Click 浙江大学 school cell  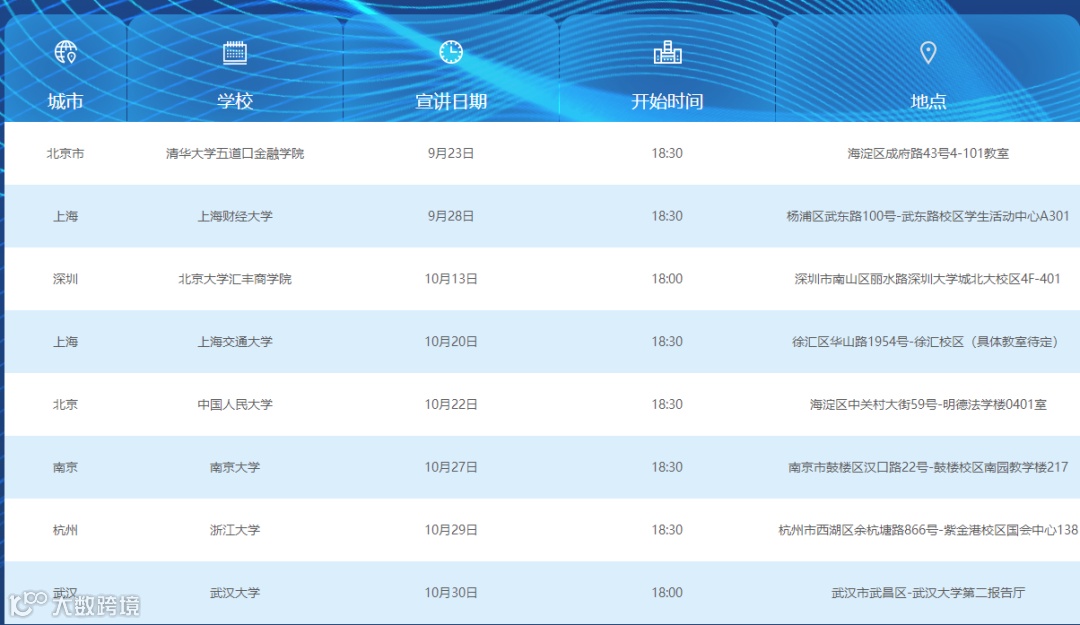[x=235, y=530]
